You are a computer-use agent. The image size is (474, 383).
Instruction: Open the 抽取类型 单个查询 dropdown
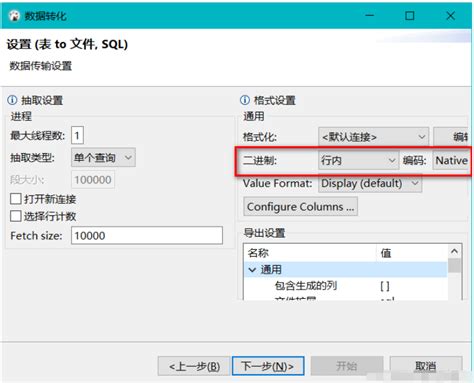tap(103, 157)
